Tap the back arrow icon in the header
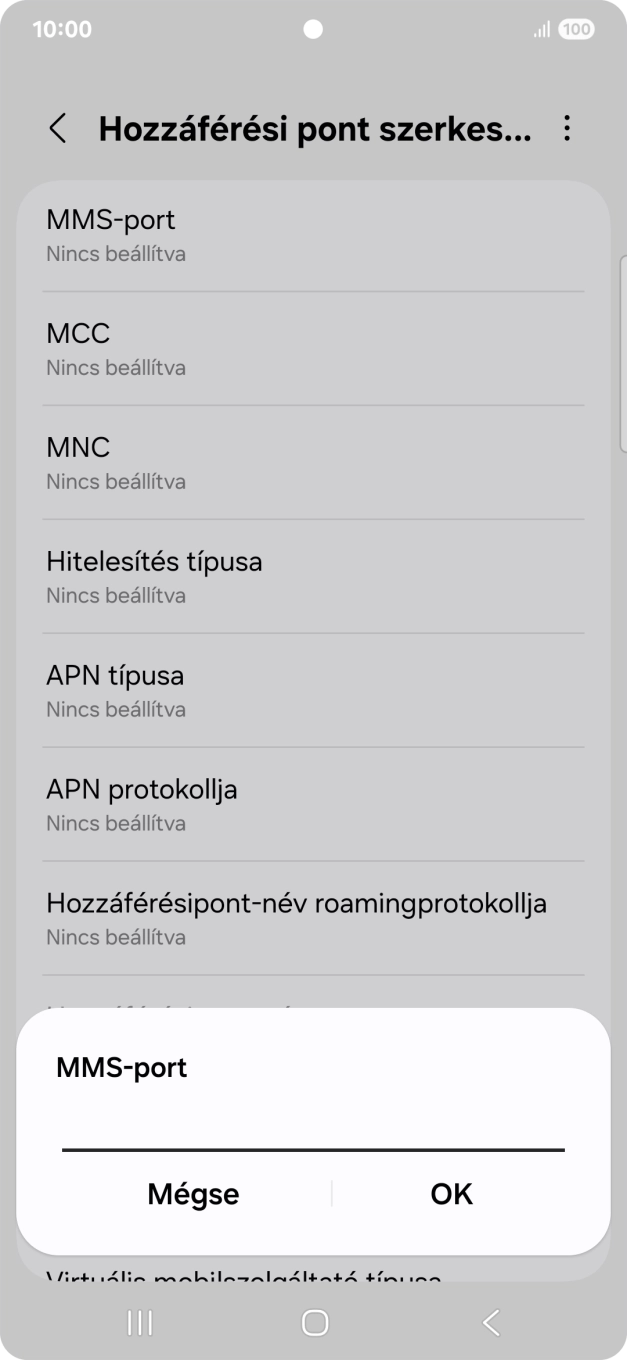The image size is (627, 1360). coord(56,130)
